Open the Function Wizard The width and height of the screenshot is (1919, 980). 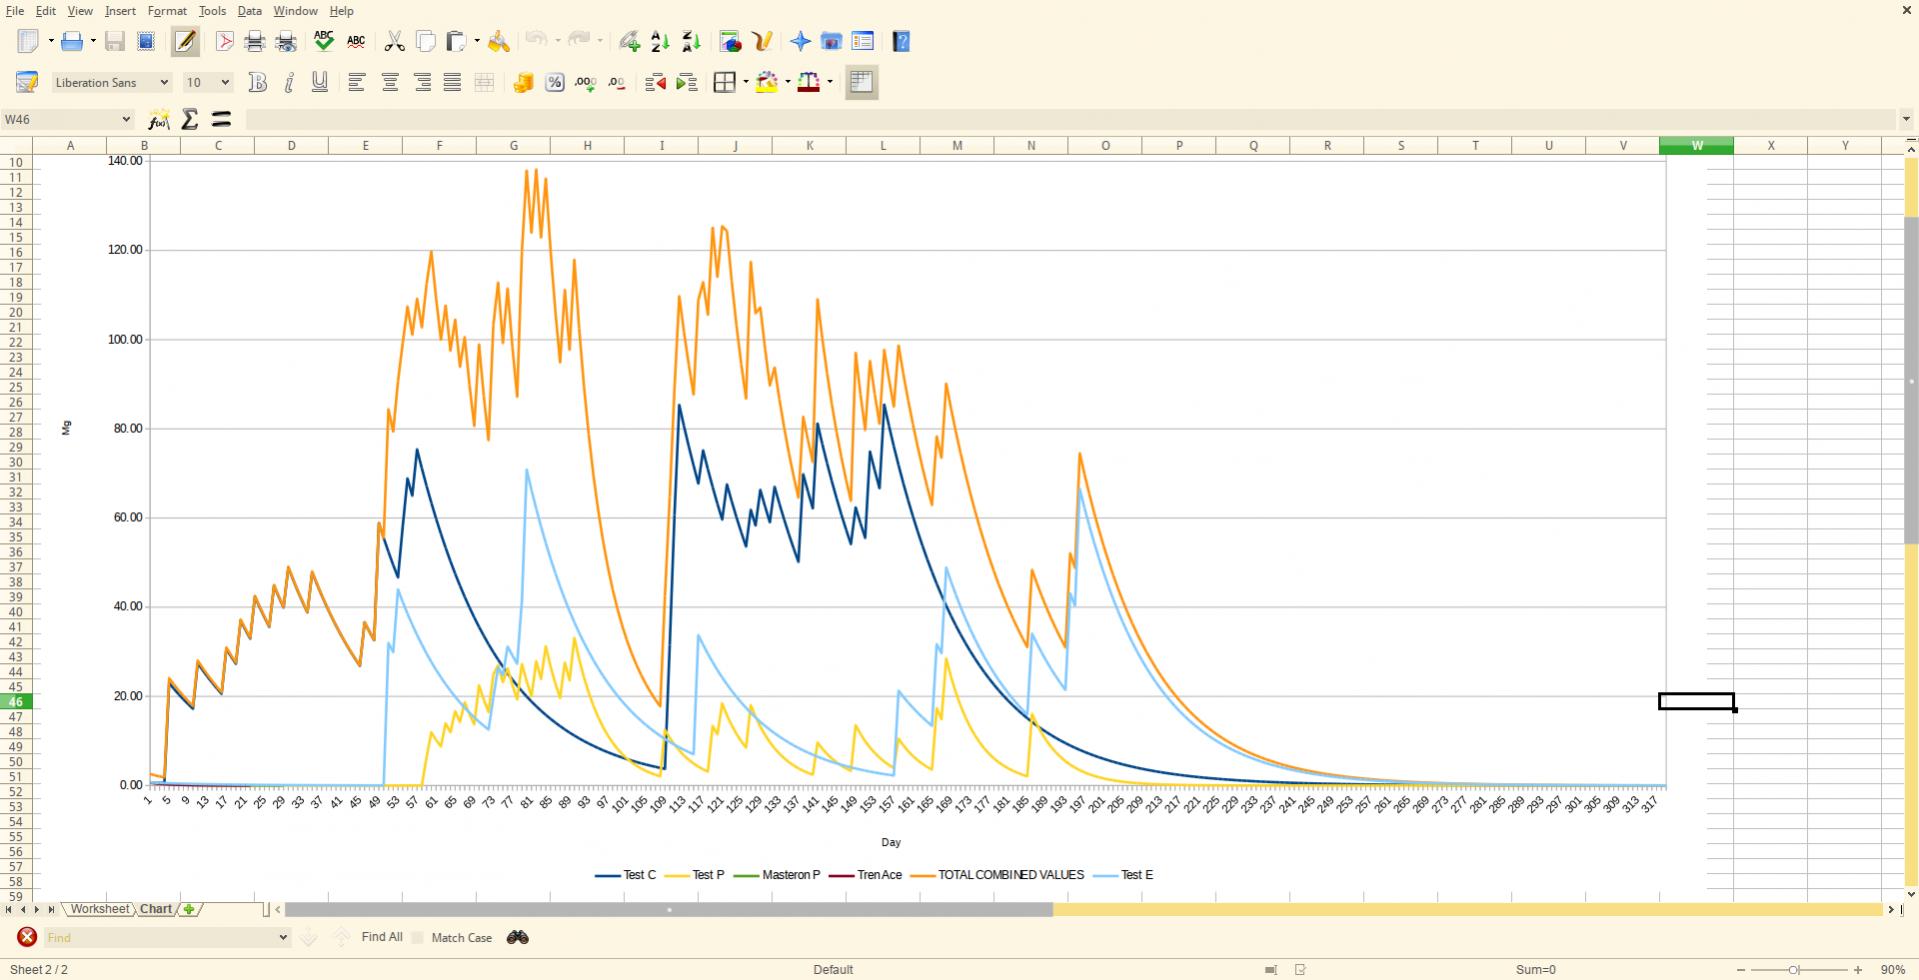click(x=158, y=119)
